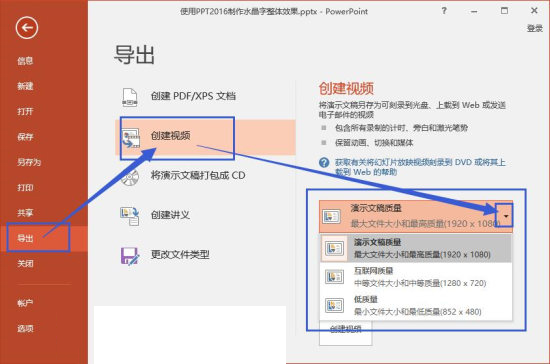Open 帐户 (Account) page
This screenshot has width=550, height=364.
[25, 303]
